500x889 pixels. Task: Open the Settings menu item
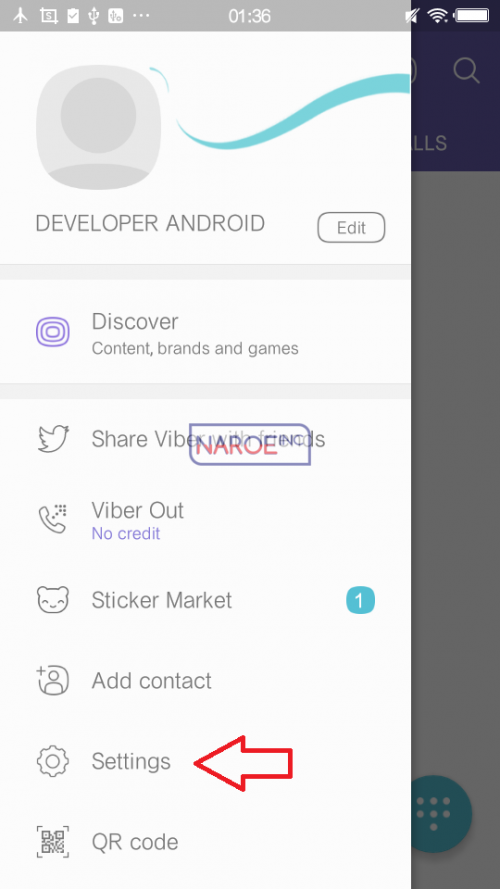205,761
